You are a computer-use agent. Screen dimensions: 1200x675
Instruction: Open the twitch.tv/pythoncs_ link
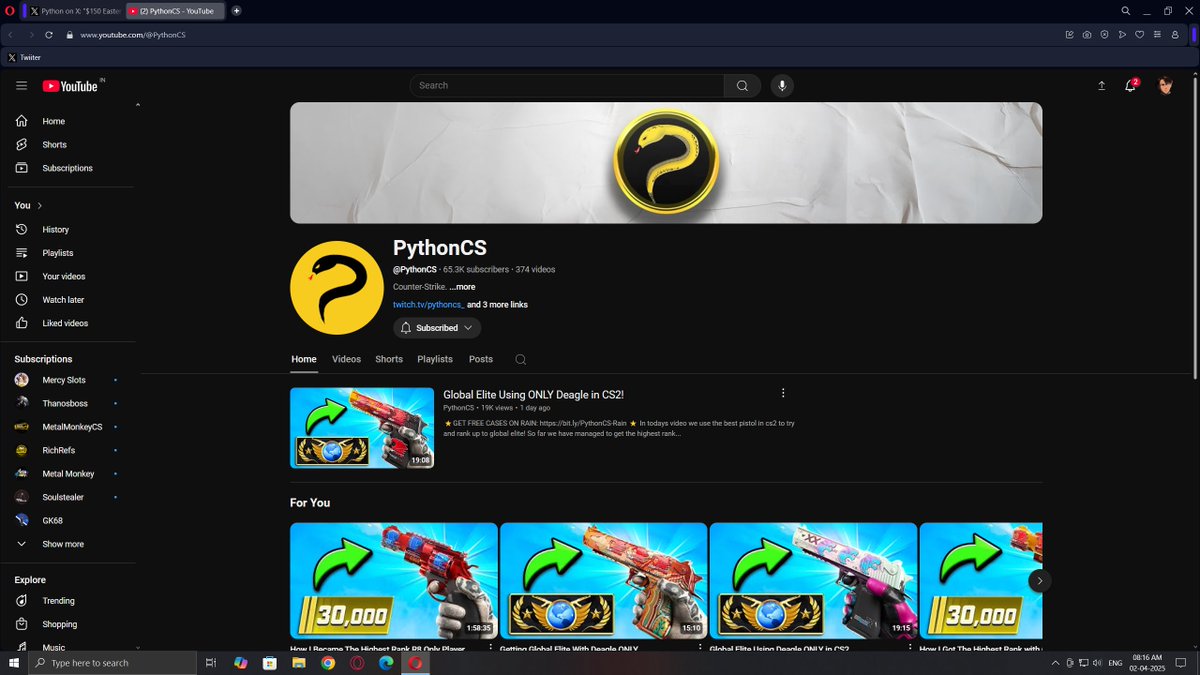click(428, 304)
